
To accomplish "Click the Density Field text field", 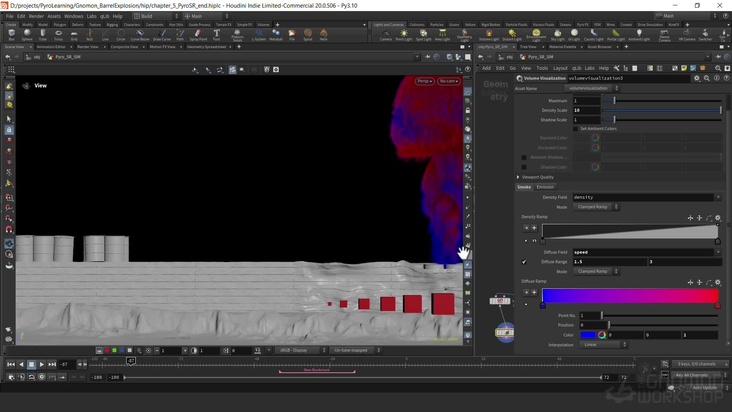I will pyautogui.click(x=643, y=197).
